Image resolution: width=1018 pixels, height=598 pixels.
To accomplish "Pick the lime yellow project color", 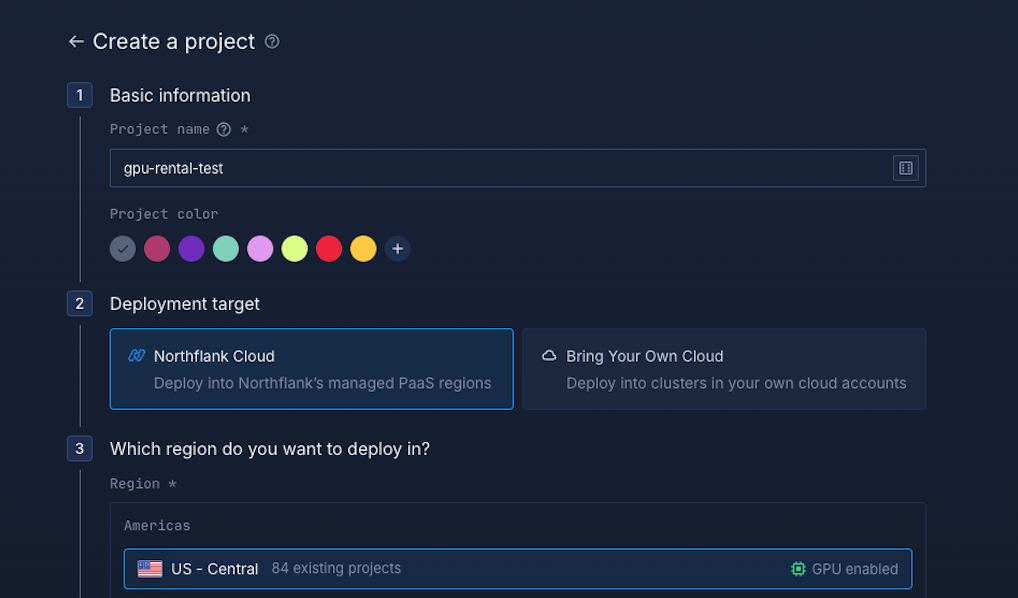I will 295,249.
